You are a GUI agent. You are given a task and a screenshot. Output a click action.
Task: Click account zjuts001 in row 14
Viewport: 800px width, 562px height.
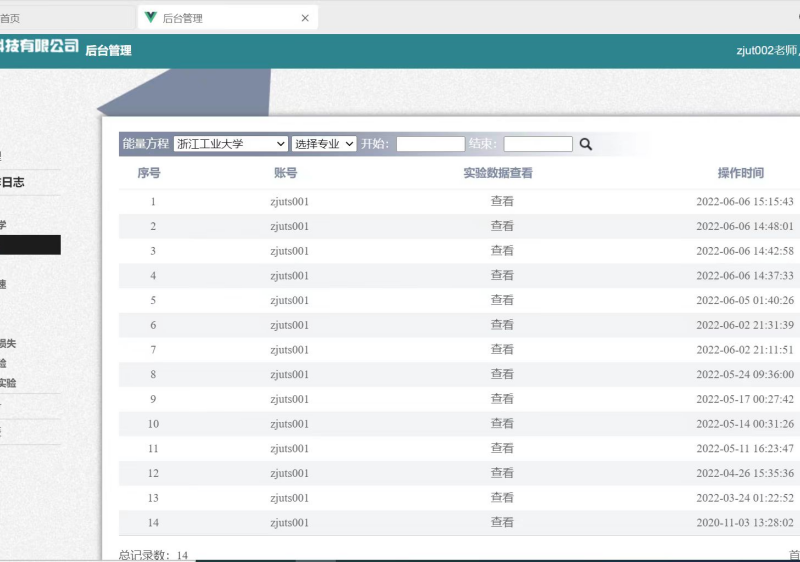[290, 523]
